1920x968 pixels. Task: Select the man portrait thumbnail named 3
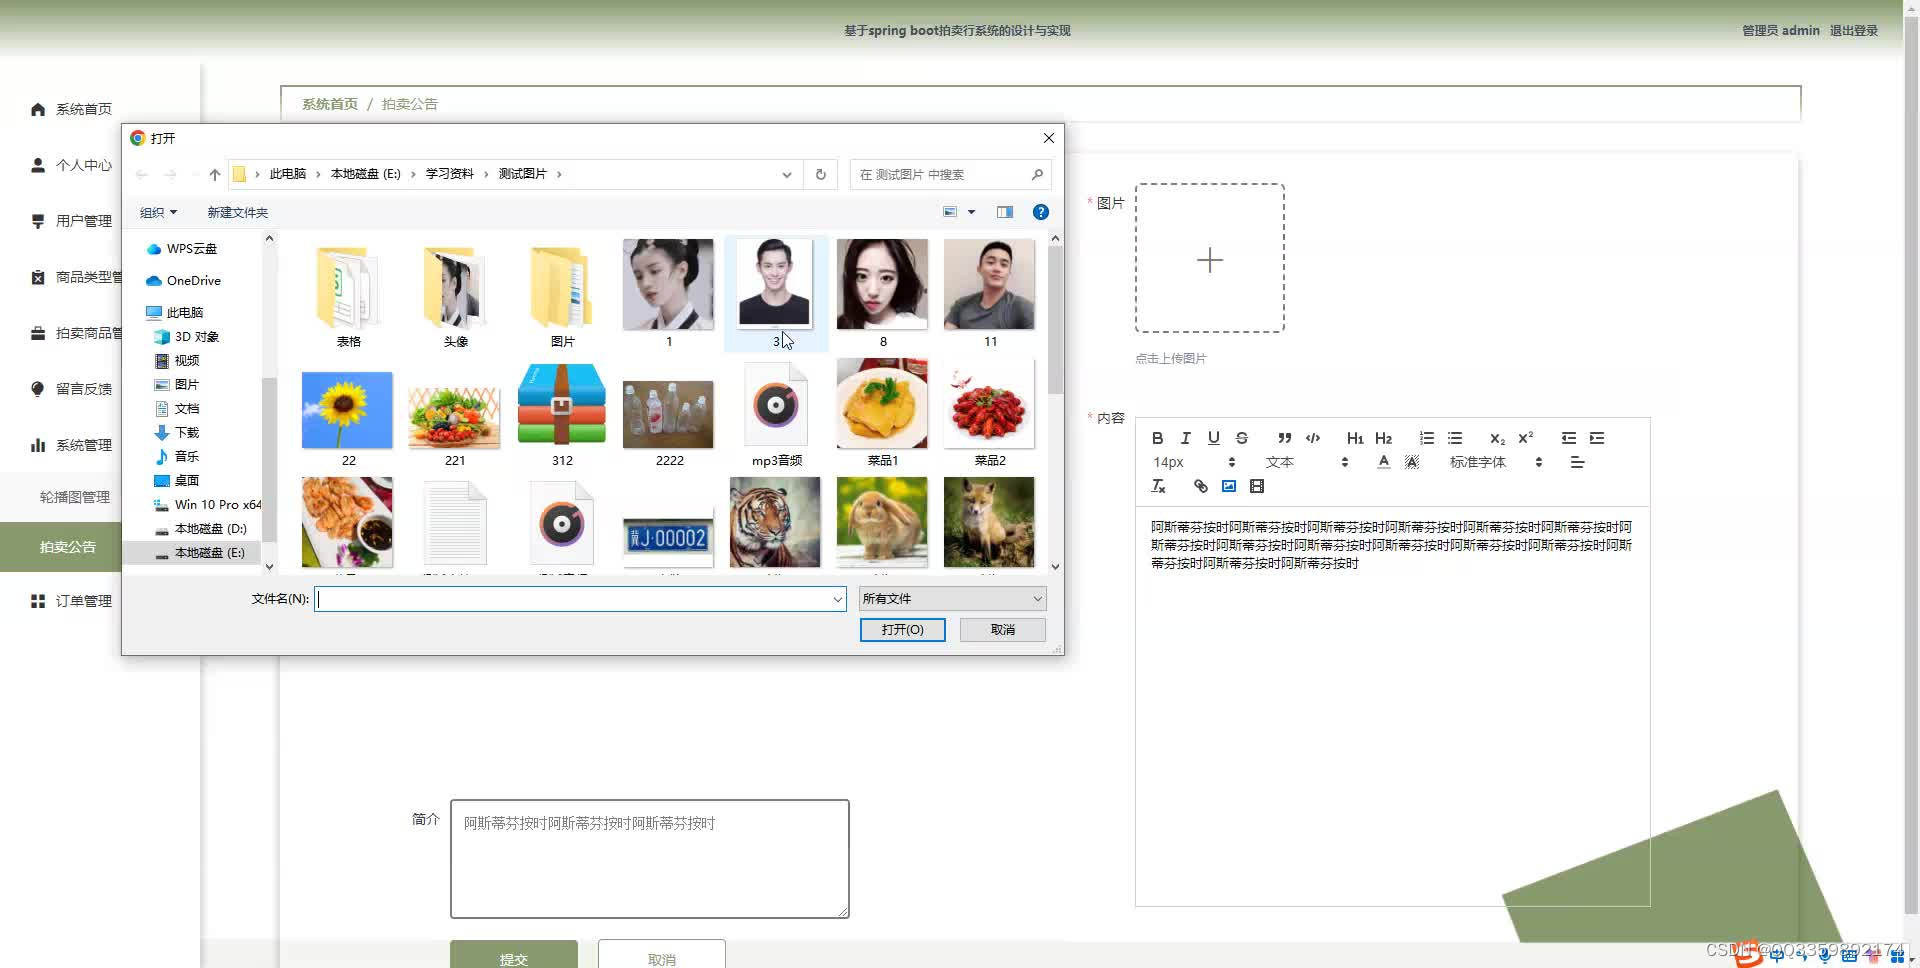775,293
